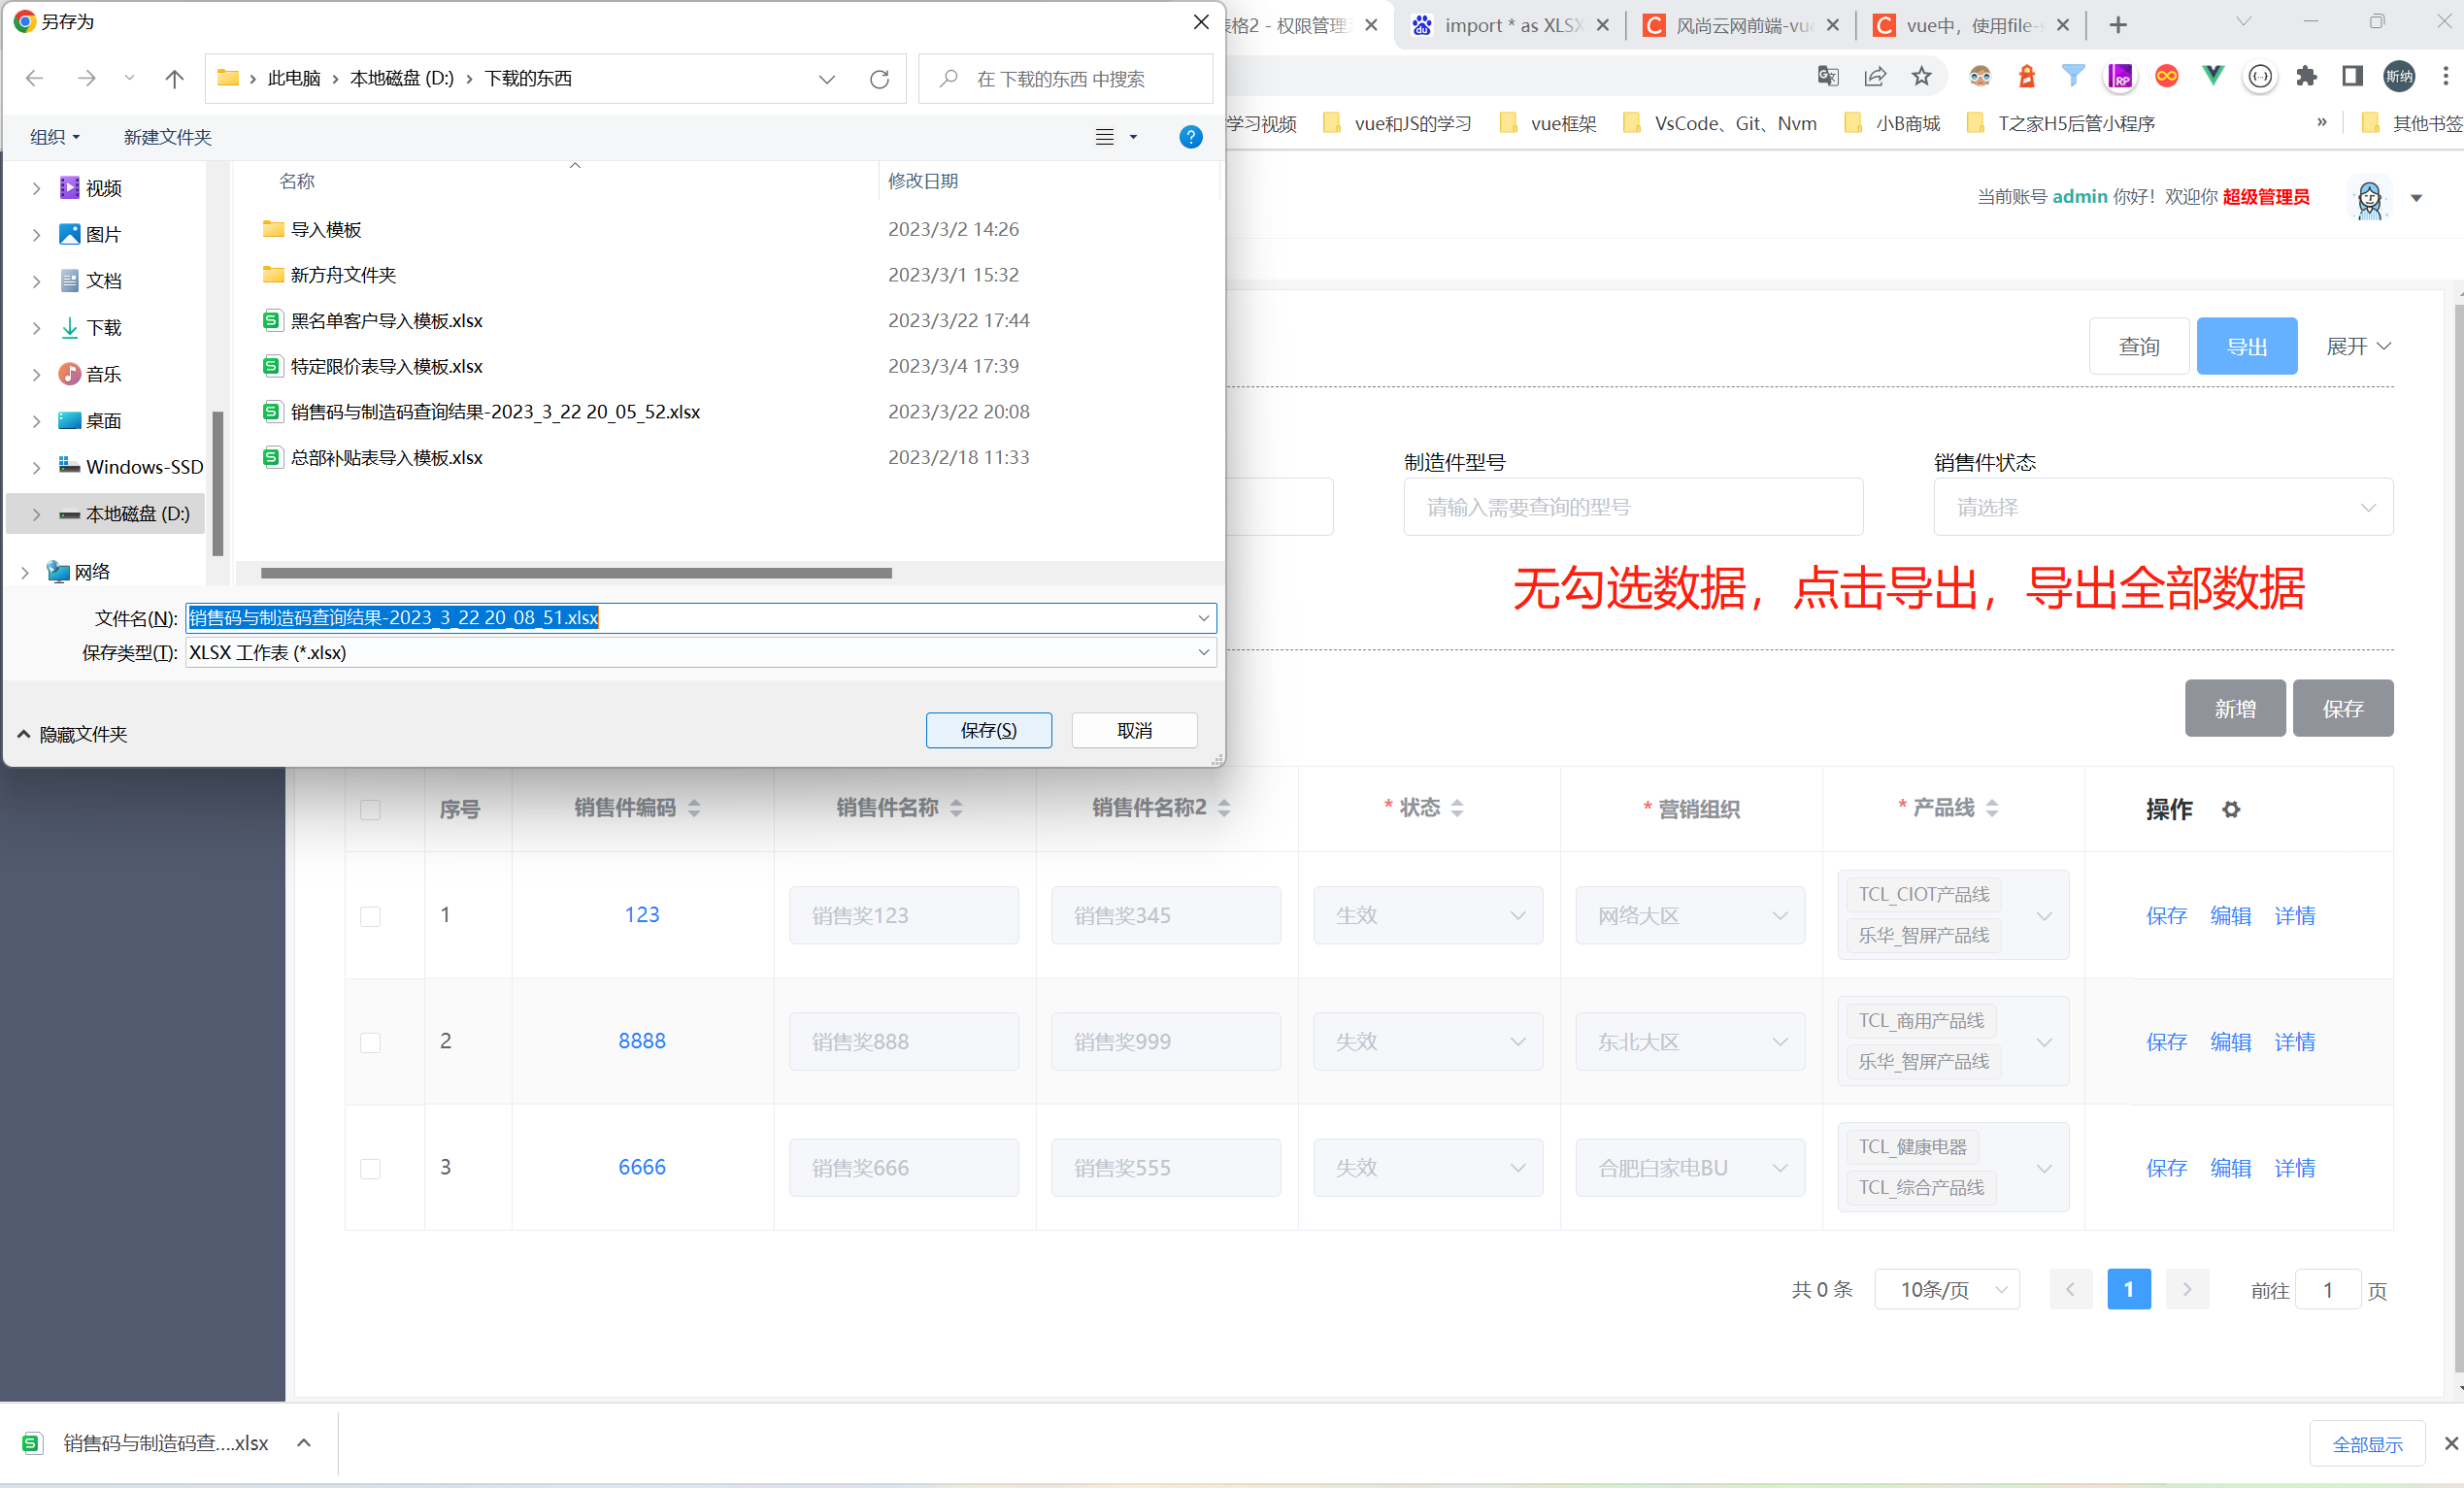Open Chrome extensions puzzle icon

point(2306,76)
